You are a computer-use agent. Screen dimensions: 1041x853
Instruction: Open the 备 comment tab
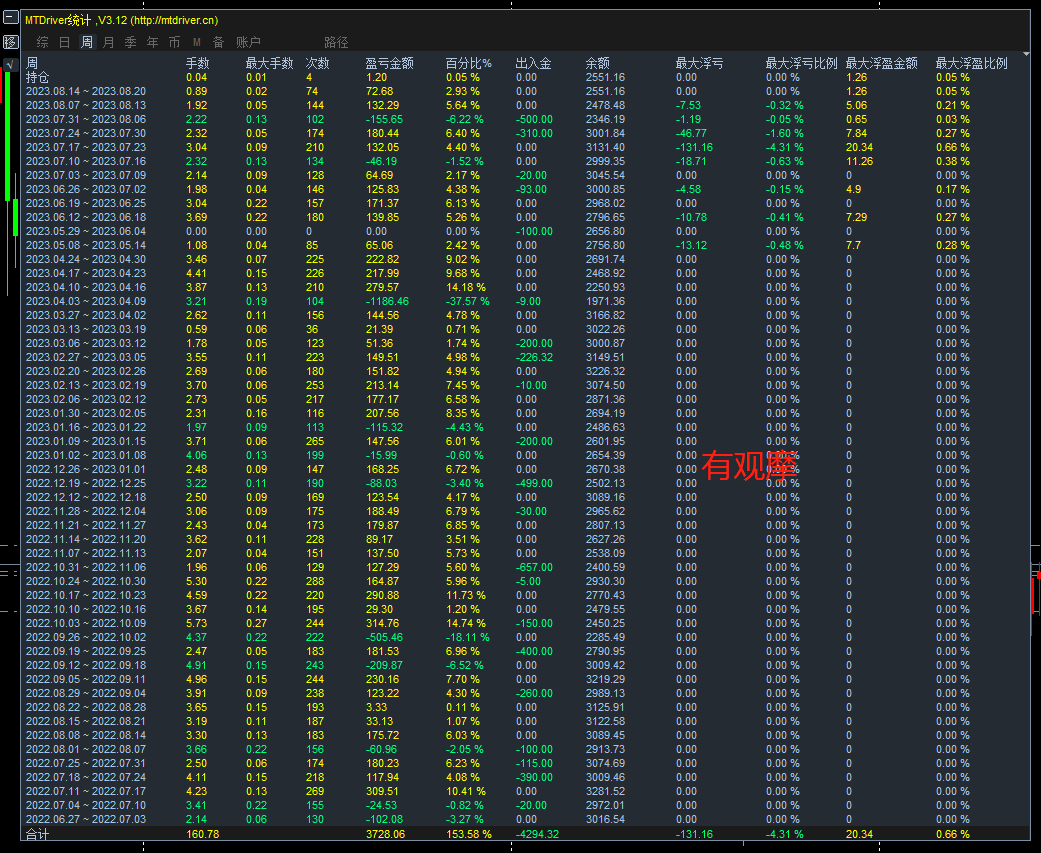[218, 42]
